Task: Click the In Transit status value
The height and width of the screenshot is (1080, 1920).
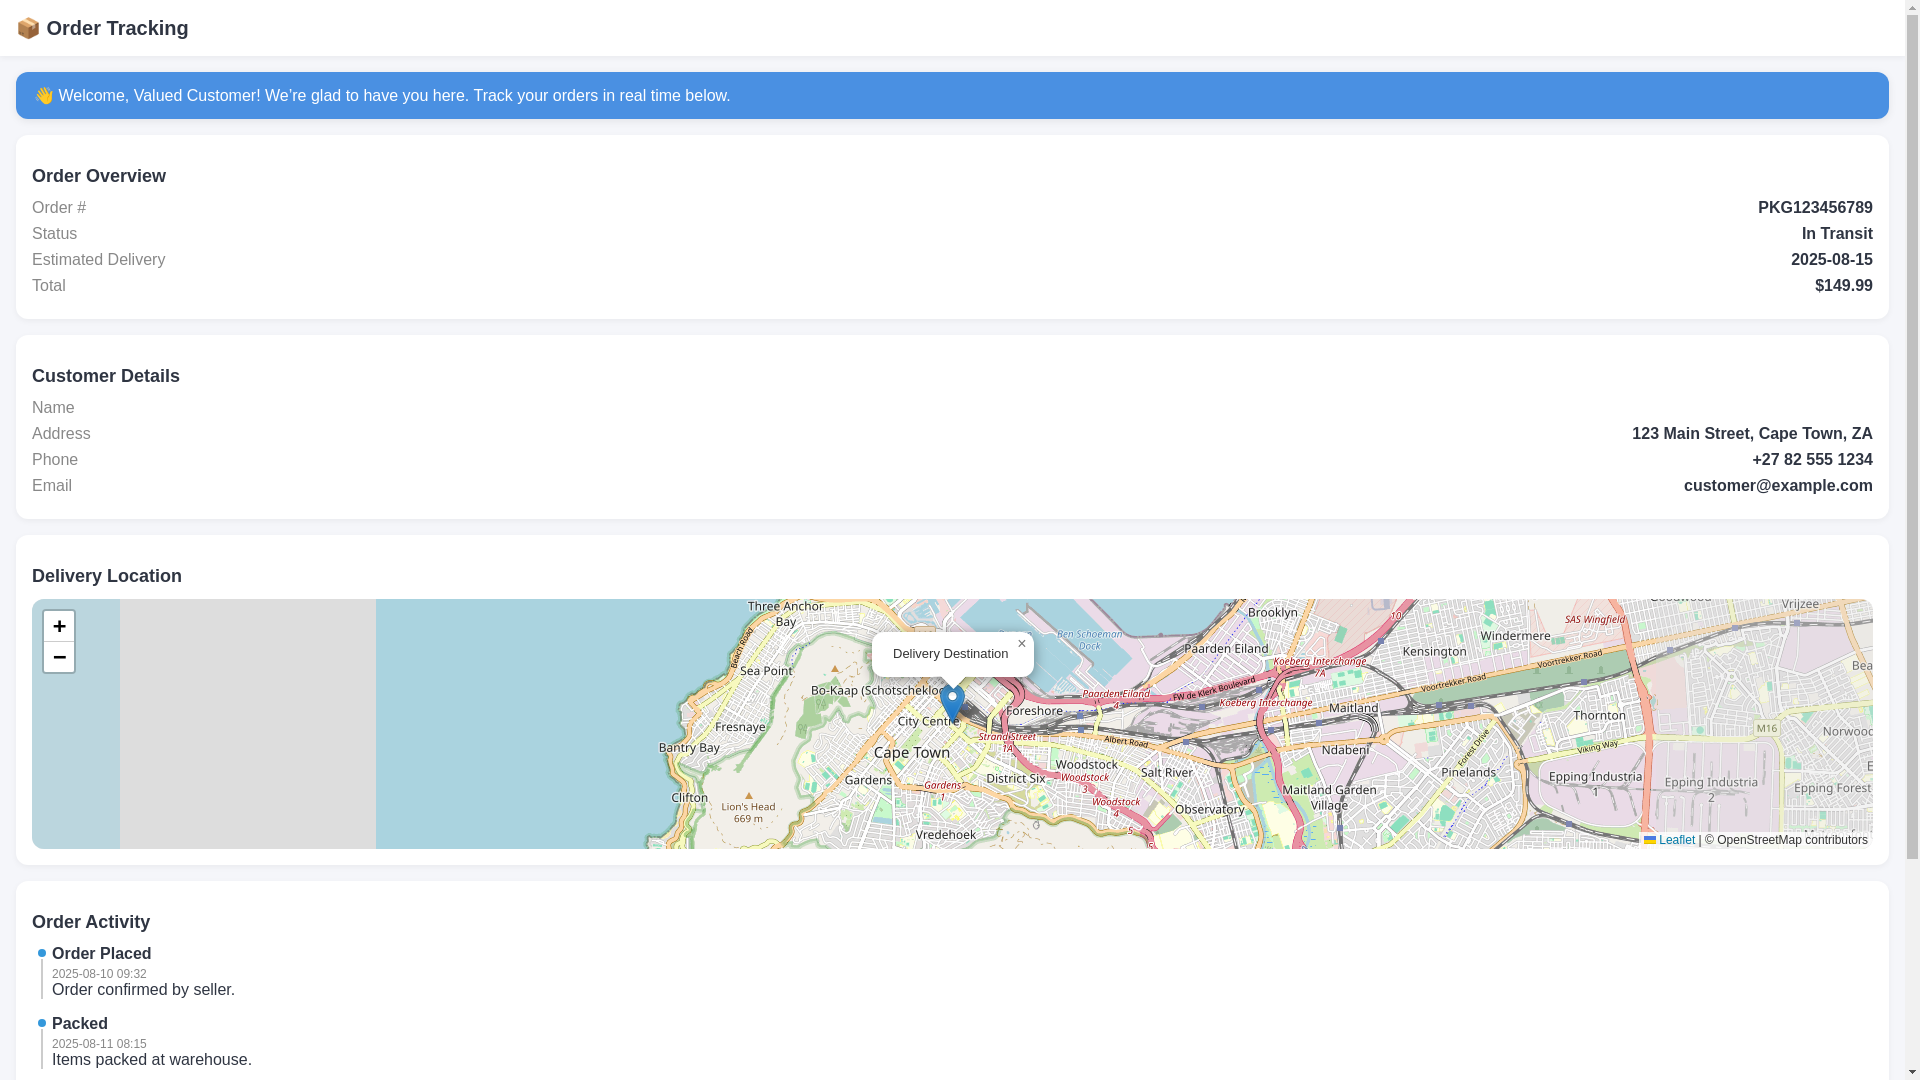Action: 1837,234
